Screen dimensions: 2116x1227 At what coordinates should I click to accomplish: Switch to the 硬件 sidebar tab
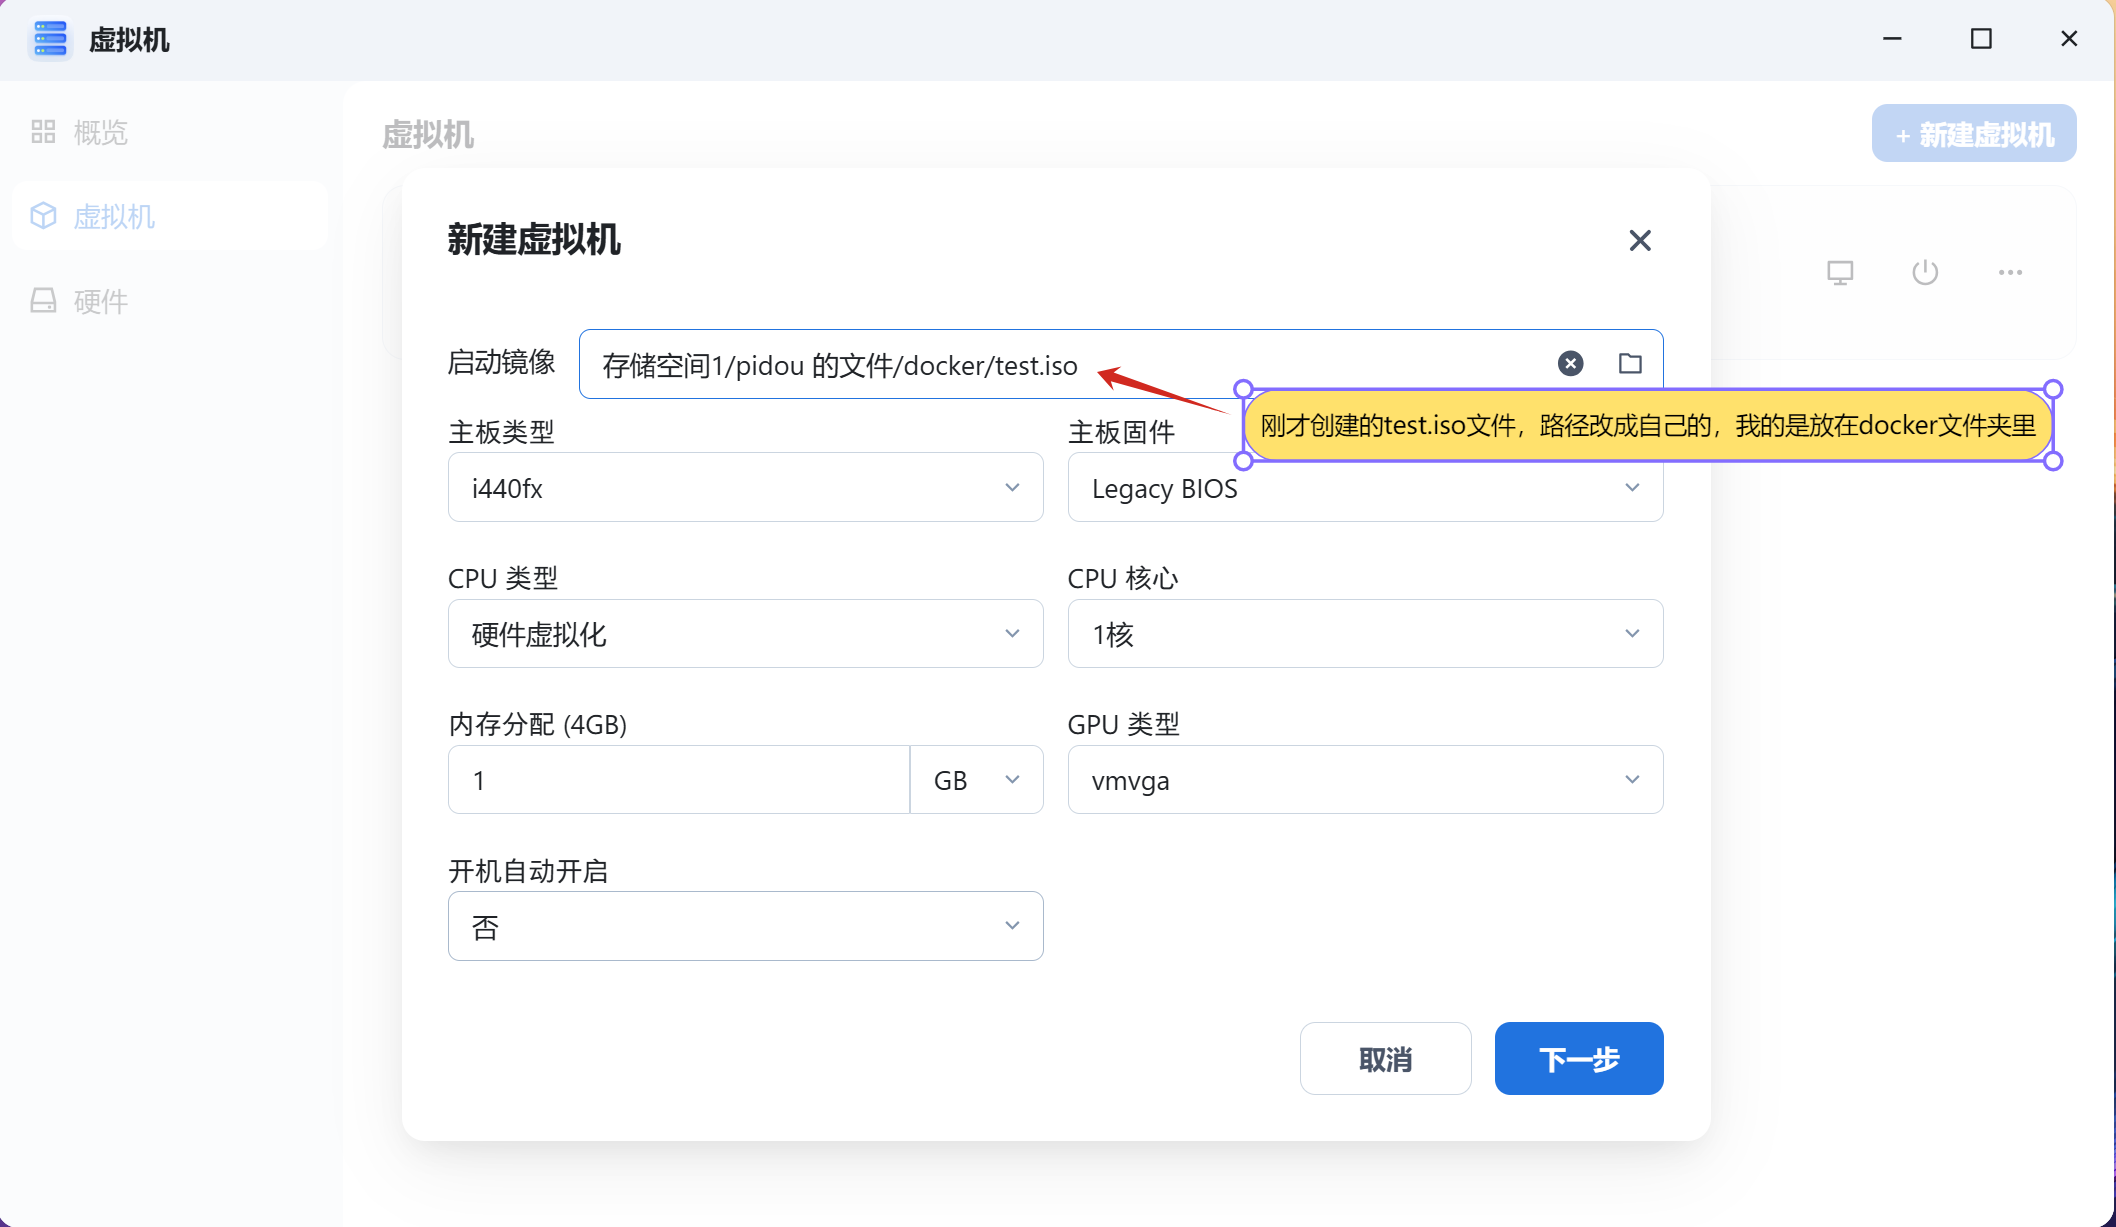100,301
